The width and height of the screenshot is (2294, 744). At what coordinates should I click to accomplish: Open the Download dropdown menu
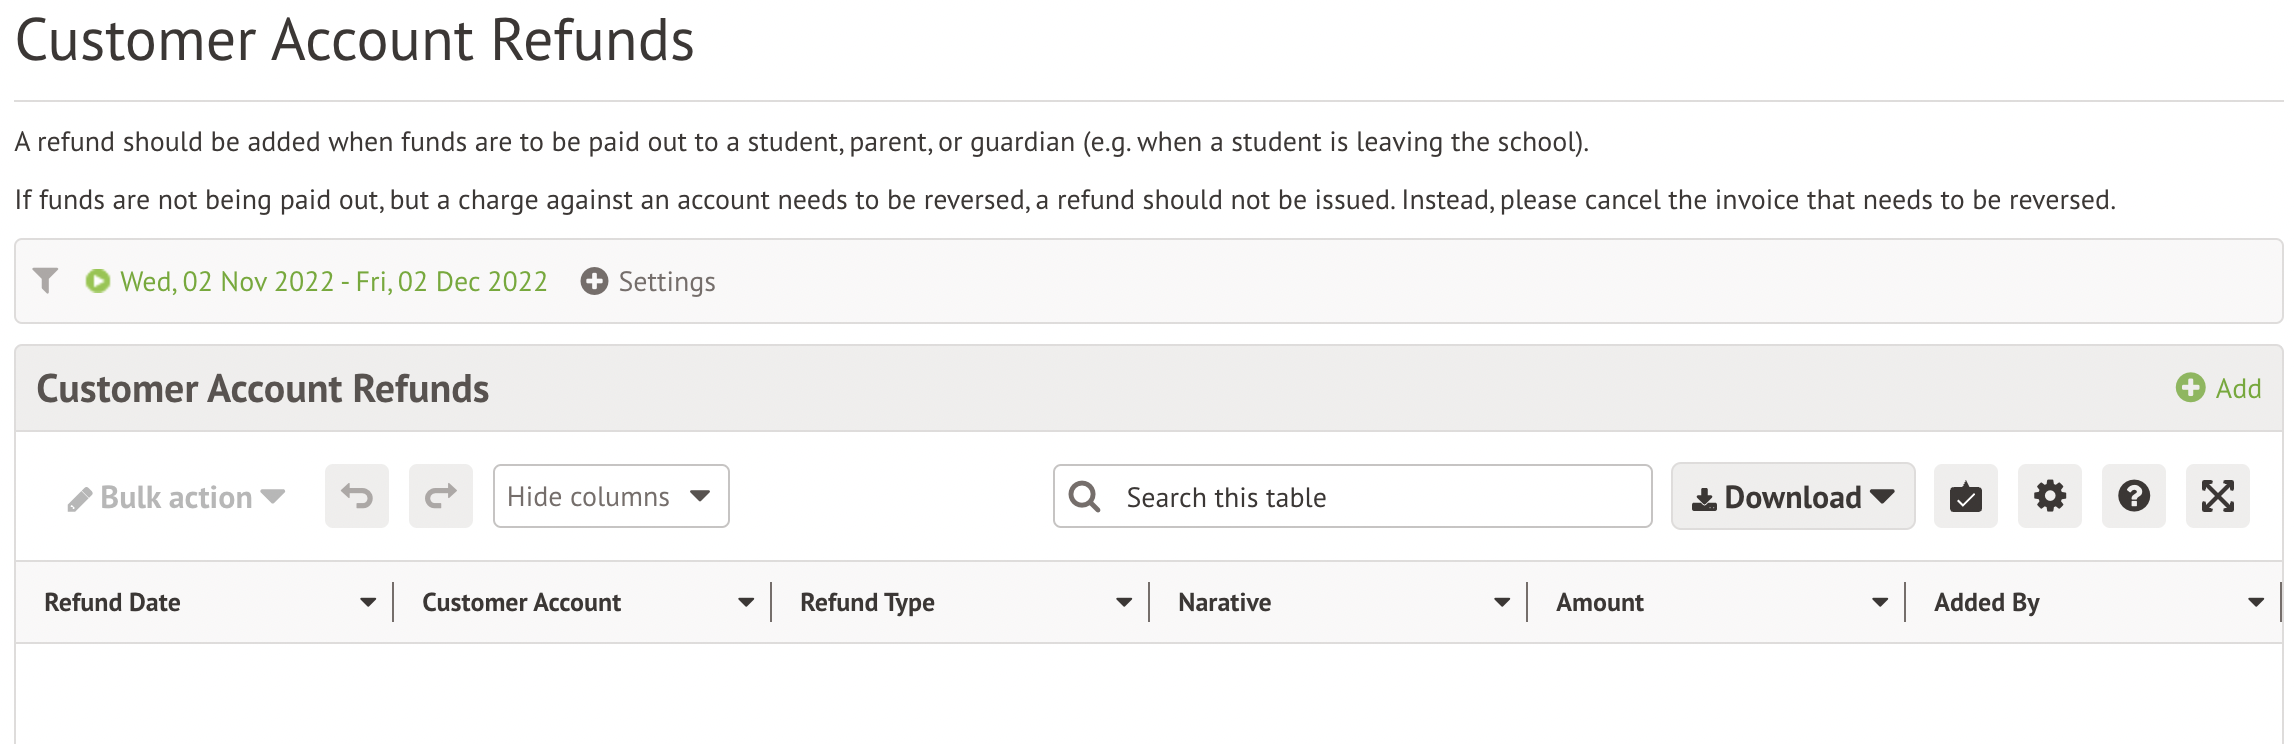pyautogui.click(x=1792, y=496)
